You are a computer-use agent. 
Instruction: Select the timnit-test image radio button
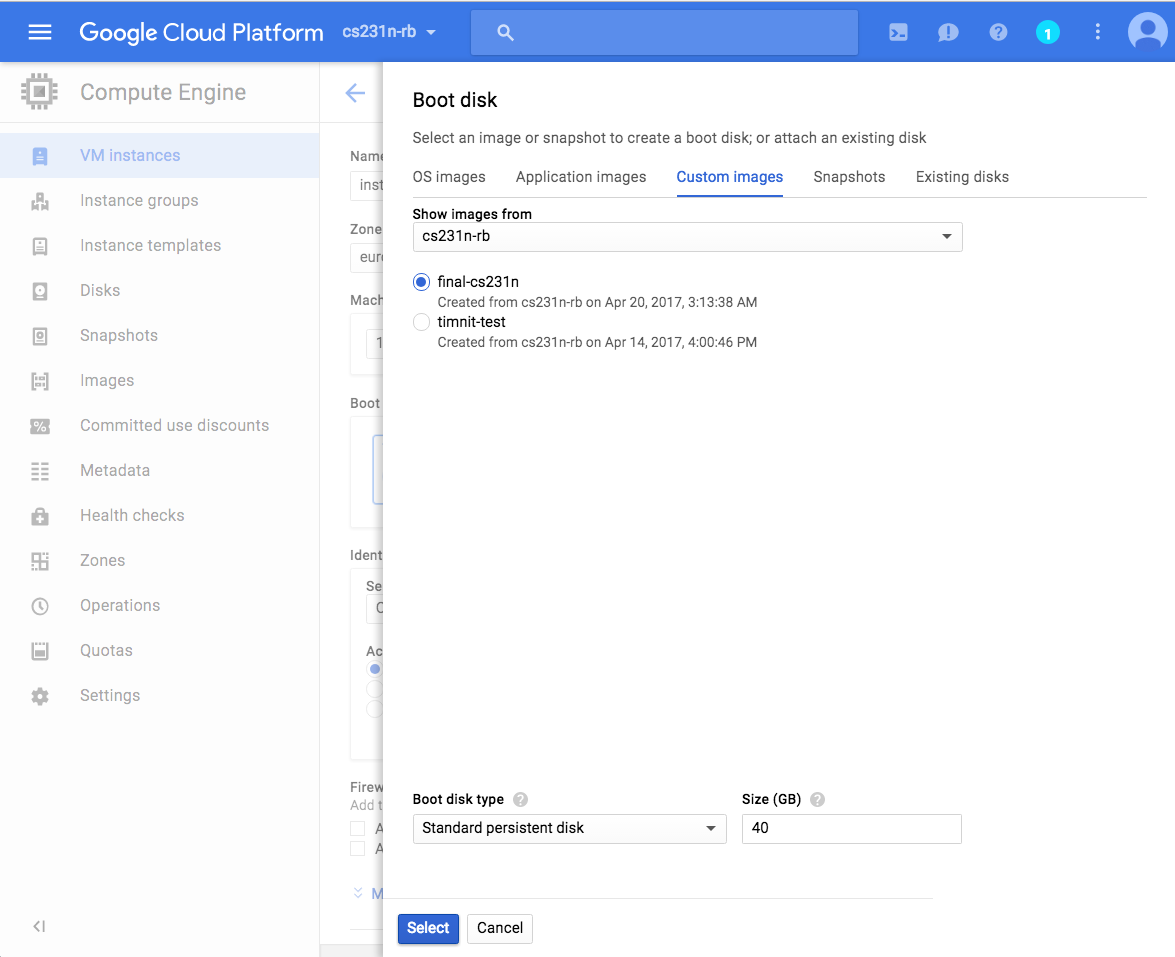point(421,322)
